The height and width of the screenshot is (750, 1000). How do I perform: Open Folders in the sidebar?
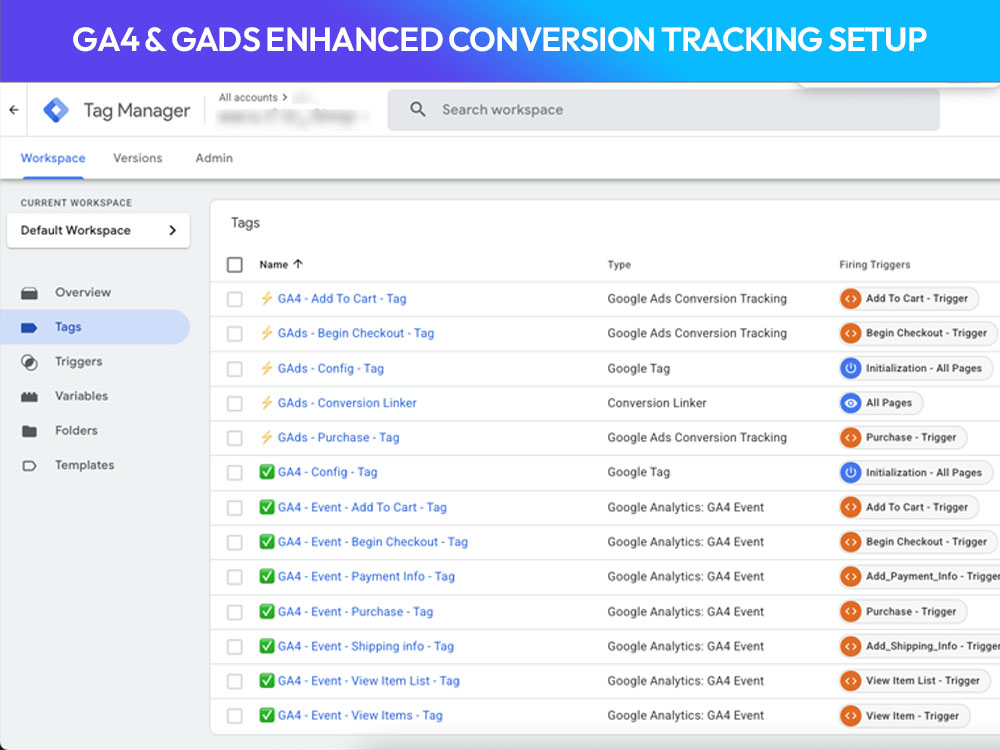(77, 430)
